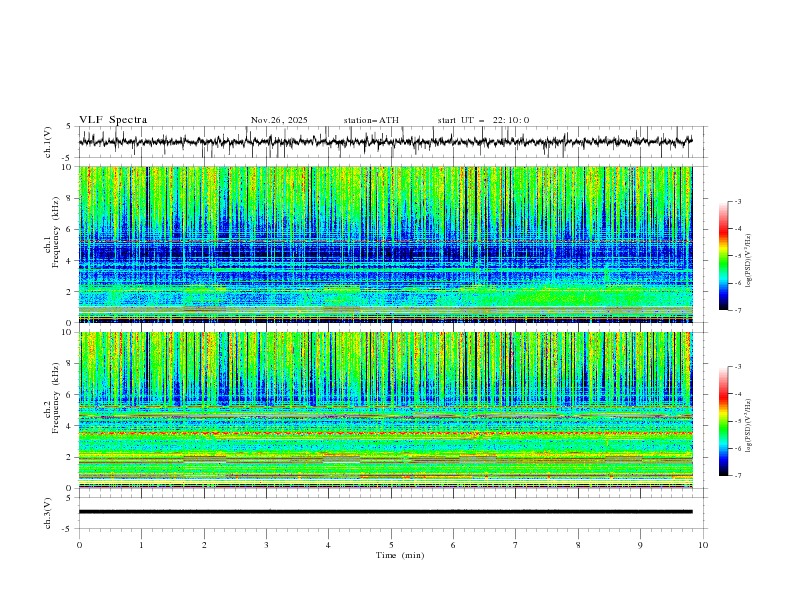
Task: Click the "-7" tick on ch.2 color bar
Action: coord(737,475)
